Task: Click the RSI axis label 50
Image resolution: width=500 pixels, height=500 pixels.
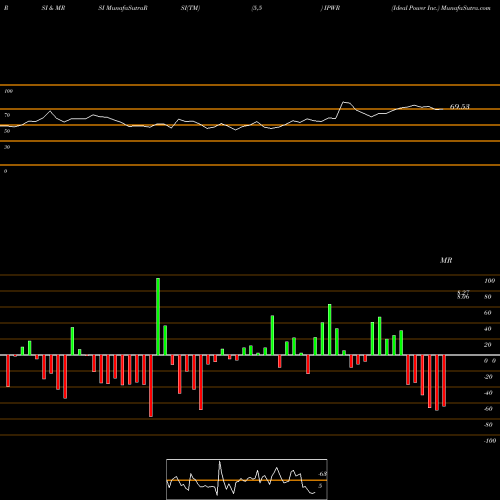Action: point(7,131)
